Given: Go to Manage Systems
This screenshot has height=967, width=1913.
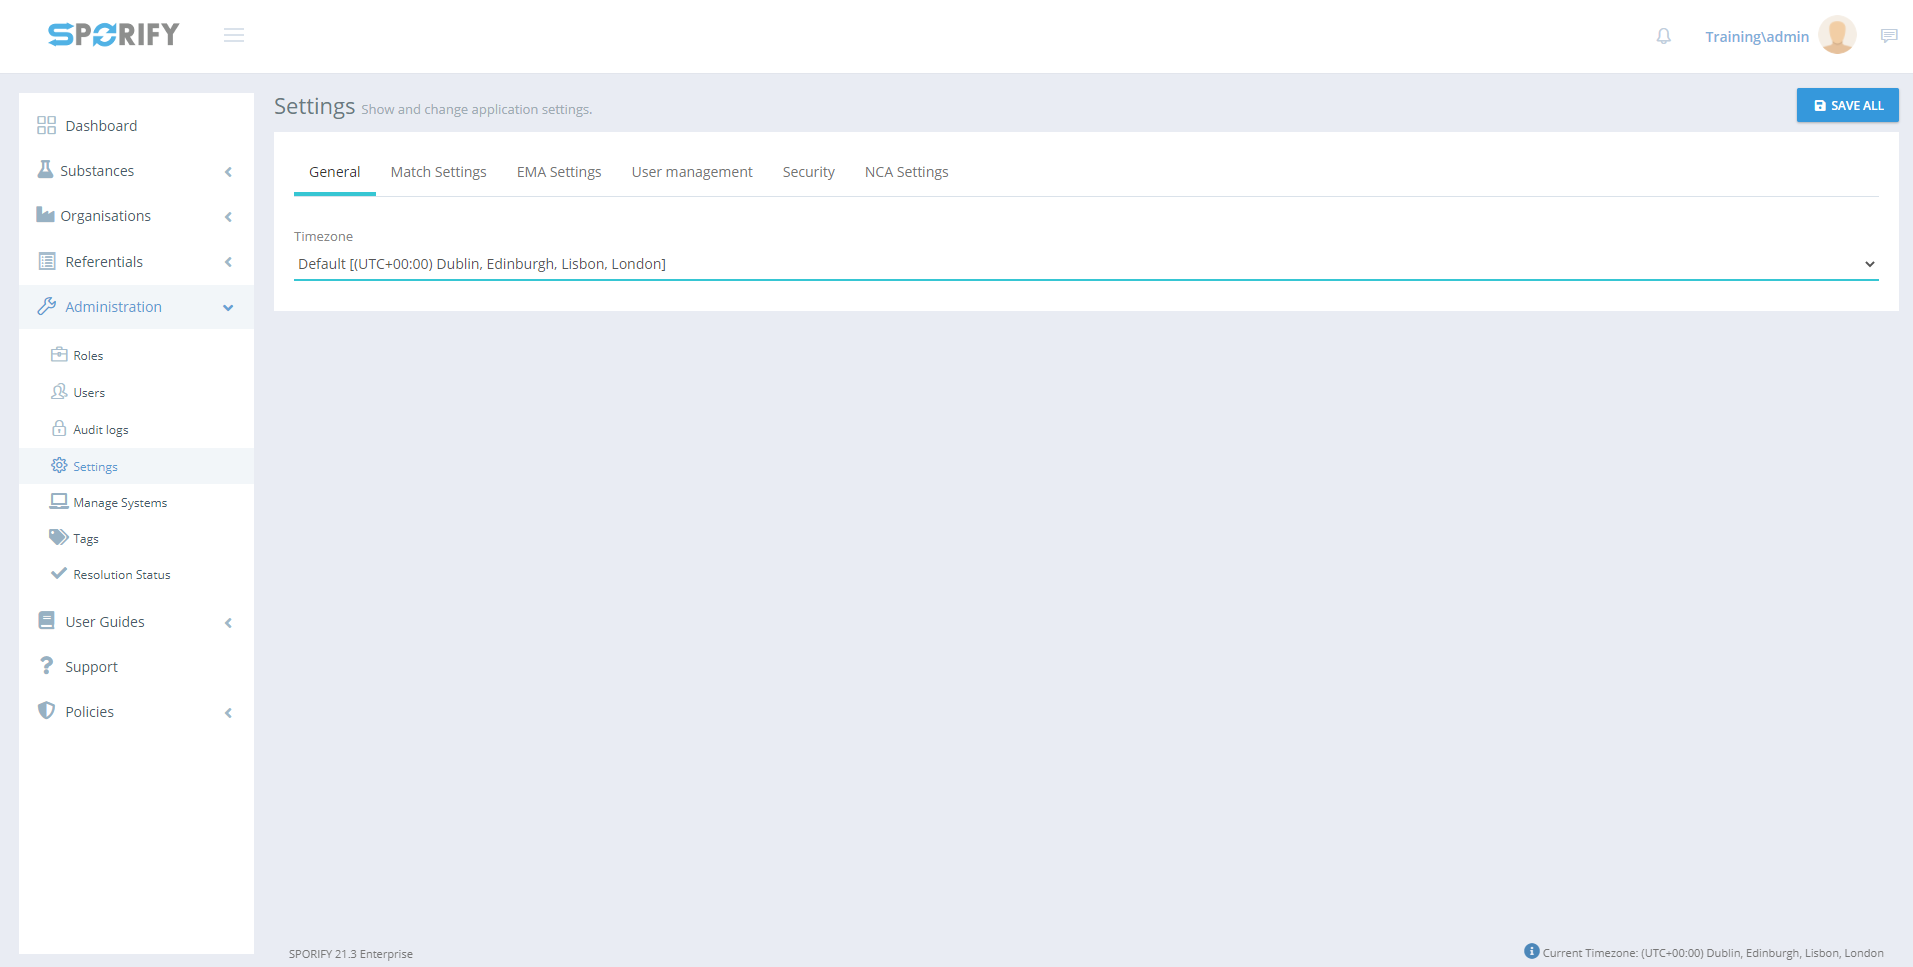Looking at the screenshot, I should 120,503.
